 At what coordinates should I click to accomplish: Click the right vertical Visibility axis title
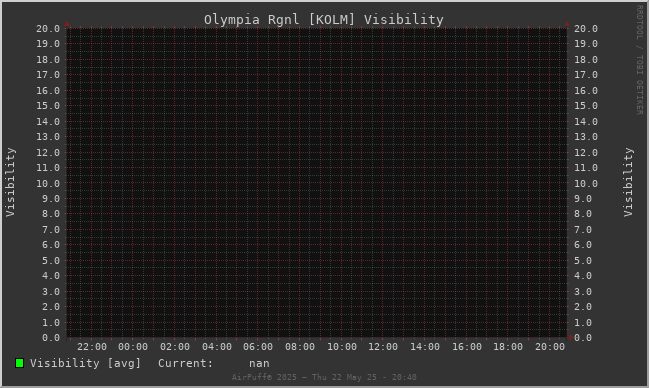pos(628,182)
